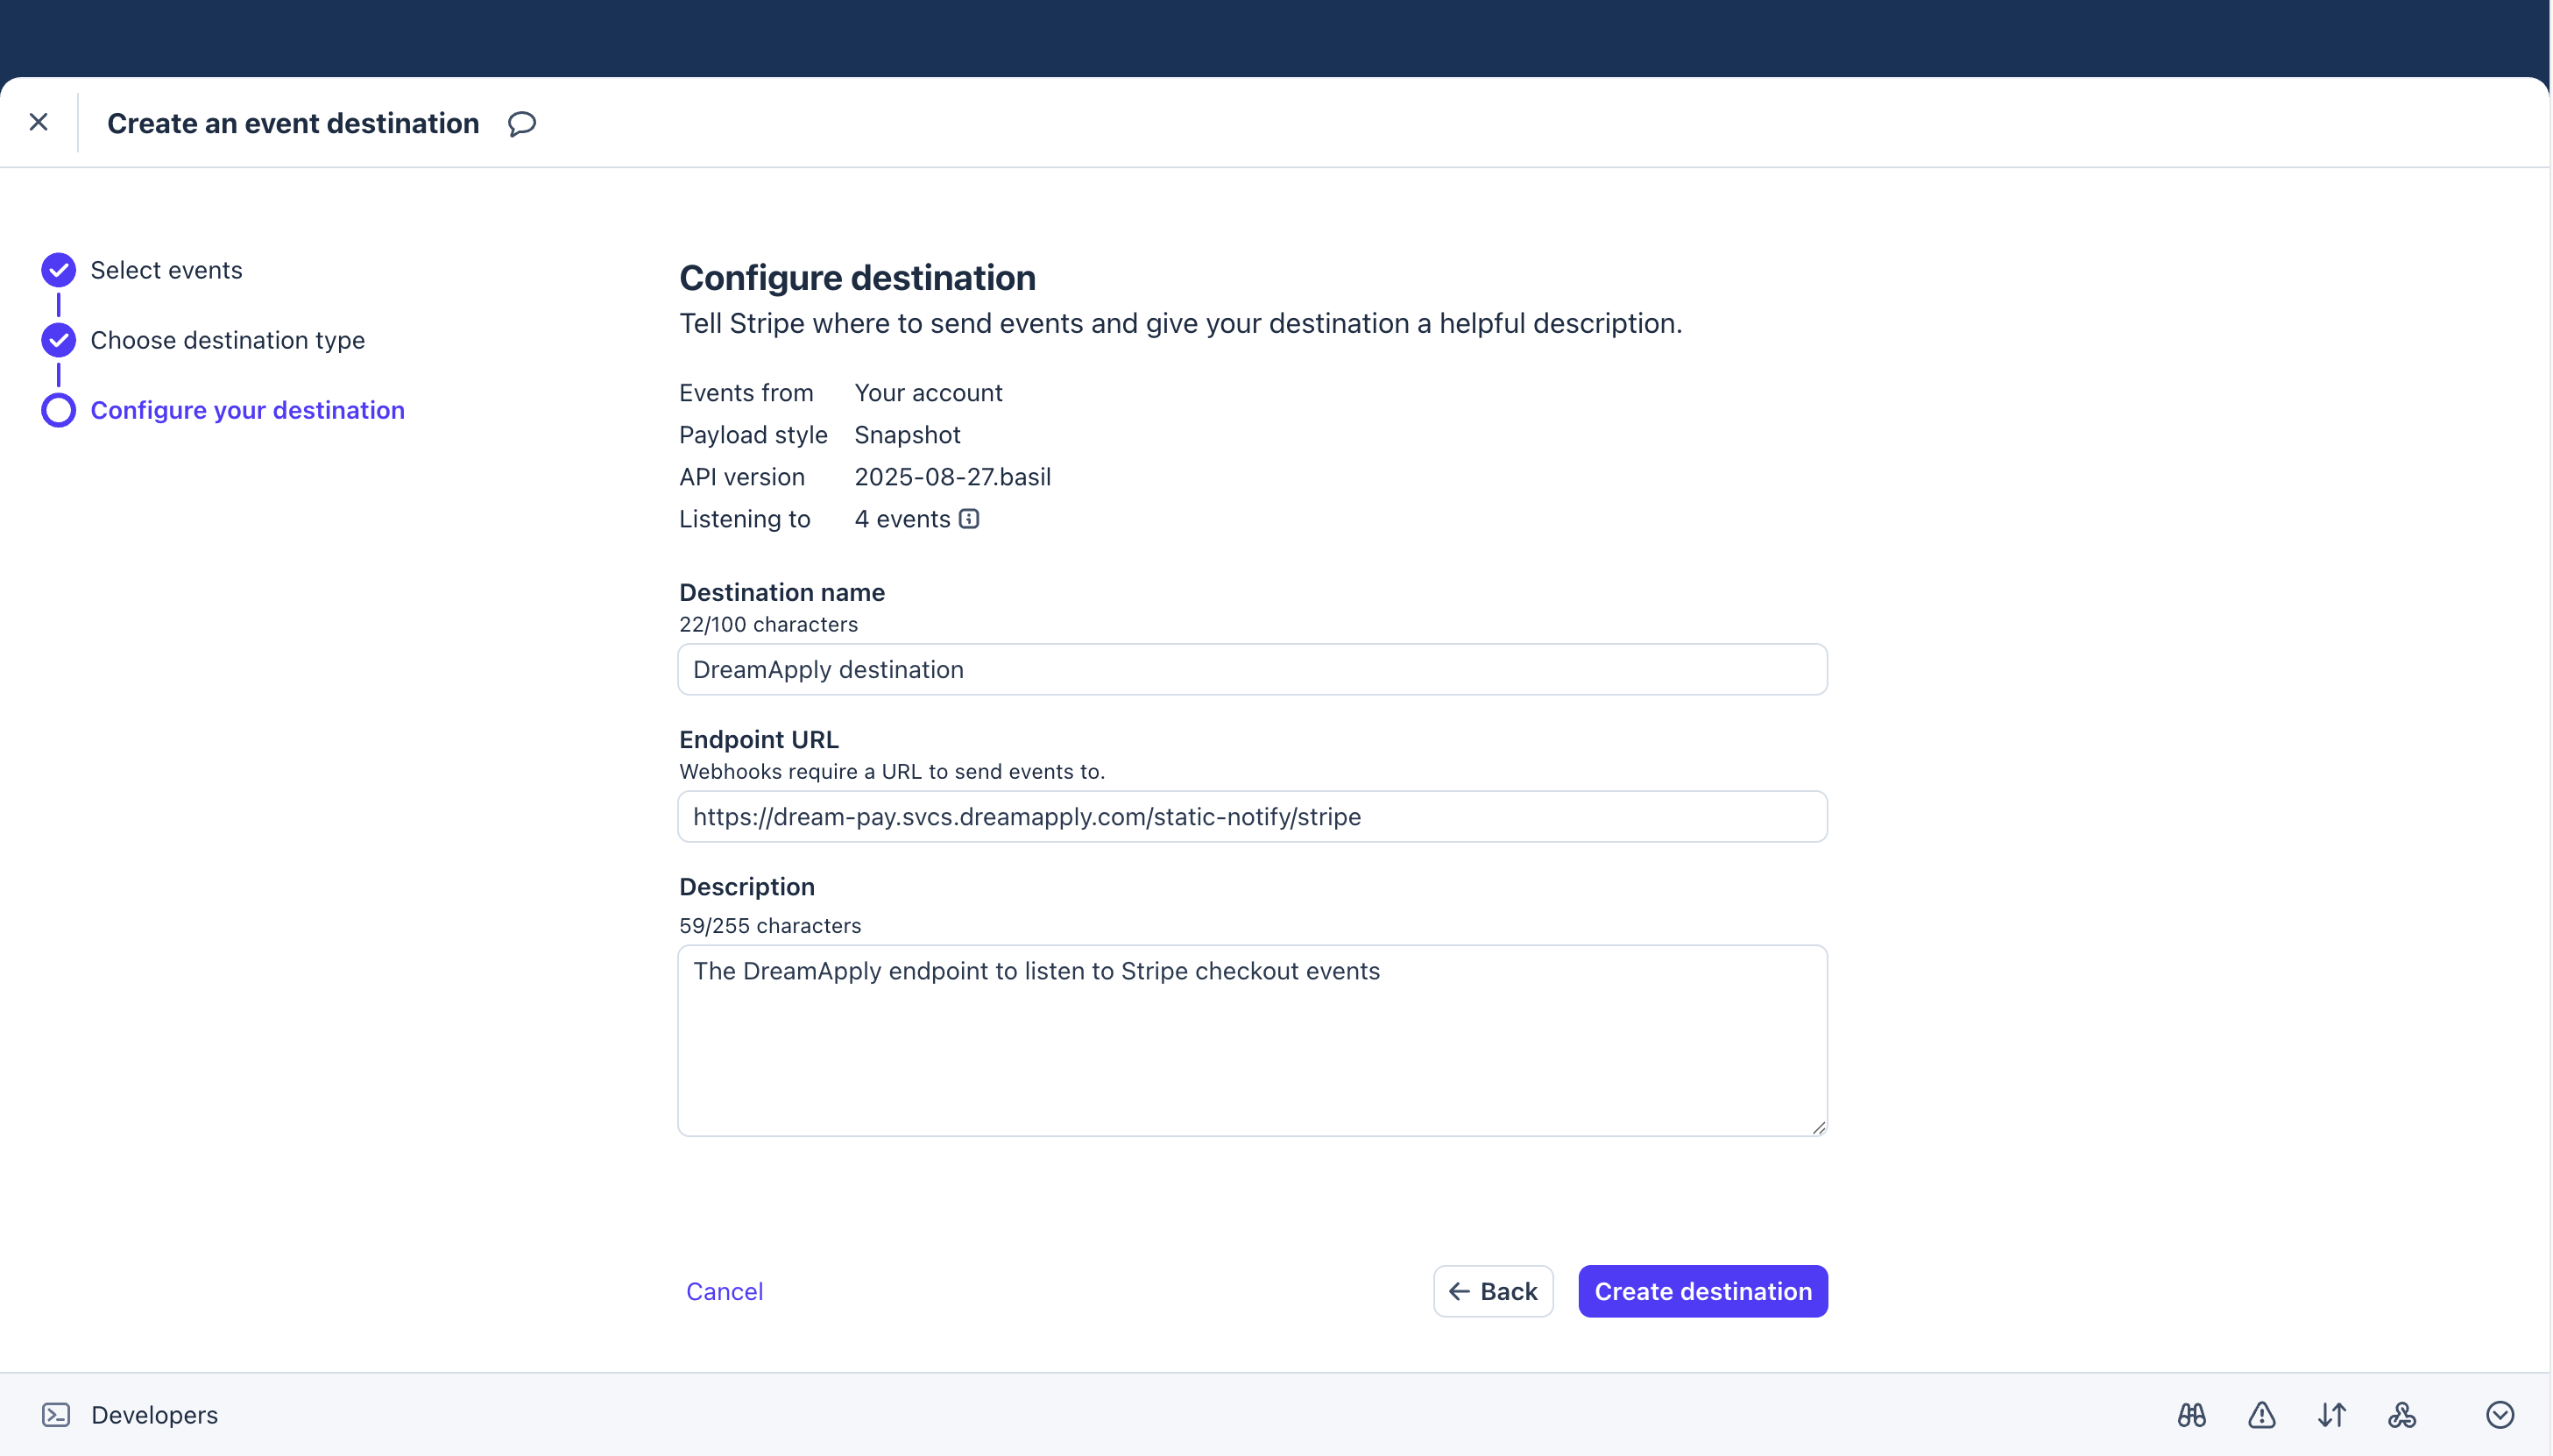Close the event destination dialog
2553x1456 pixels.
(39, 122)
